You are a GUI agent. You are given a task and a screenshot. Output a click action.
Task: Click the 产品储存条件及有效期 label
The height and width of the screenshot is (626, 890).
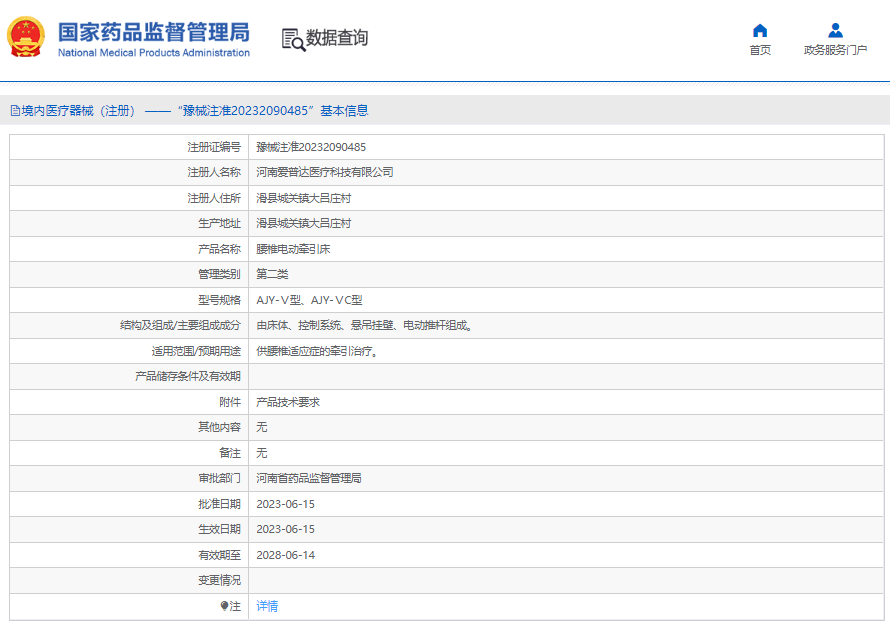188,376
